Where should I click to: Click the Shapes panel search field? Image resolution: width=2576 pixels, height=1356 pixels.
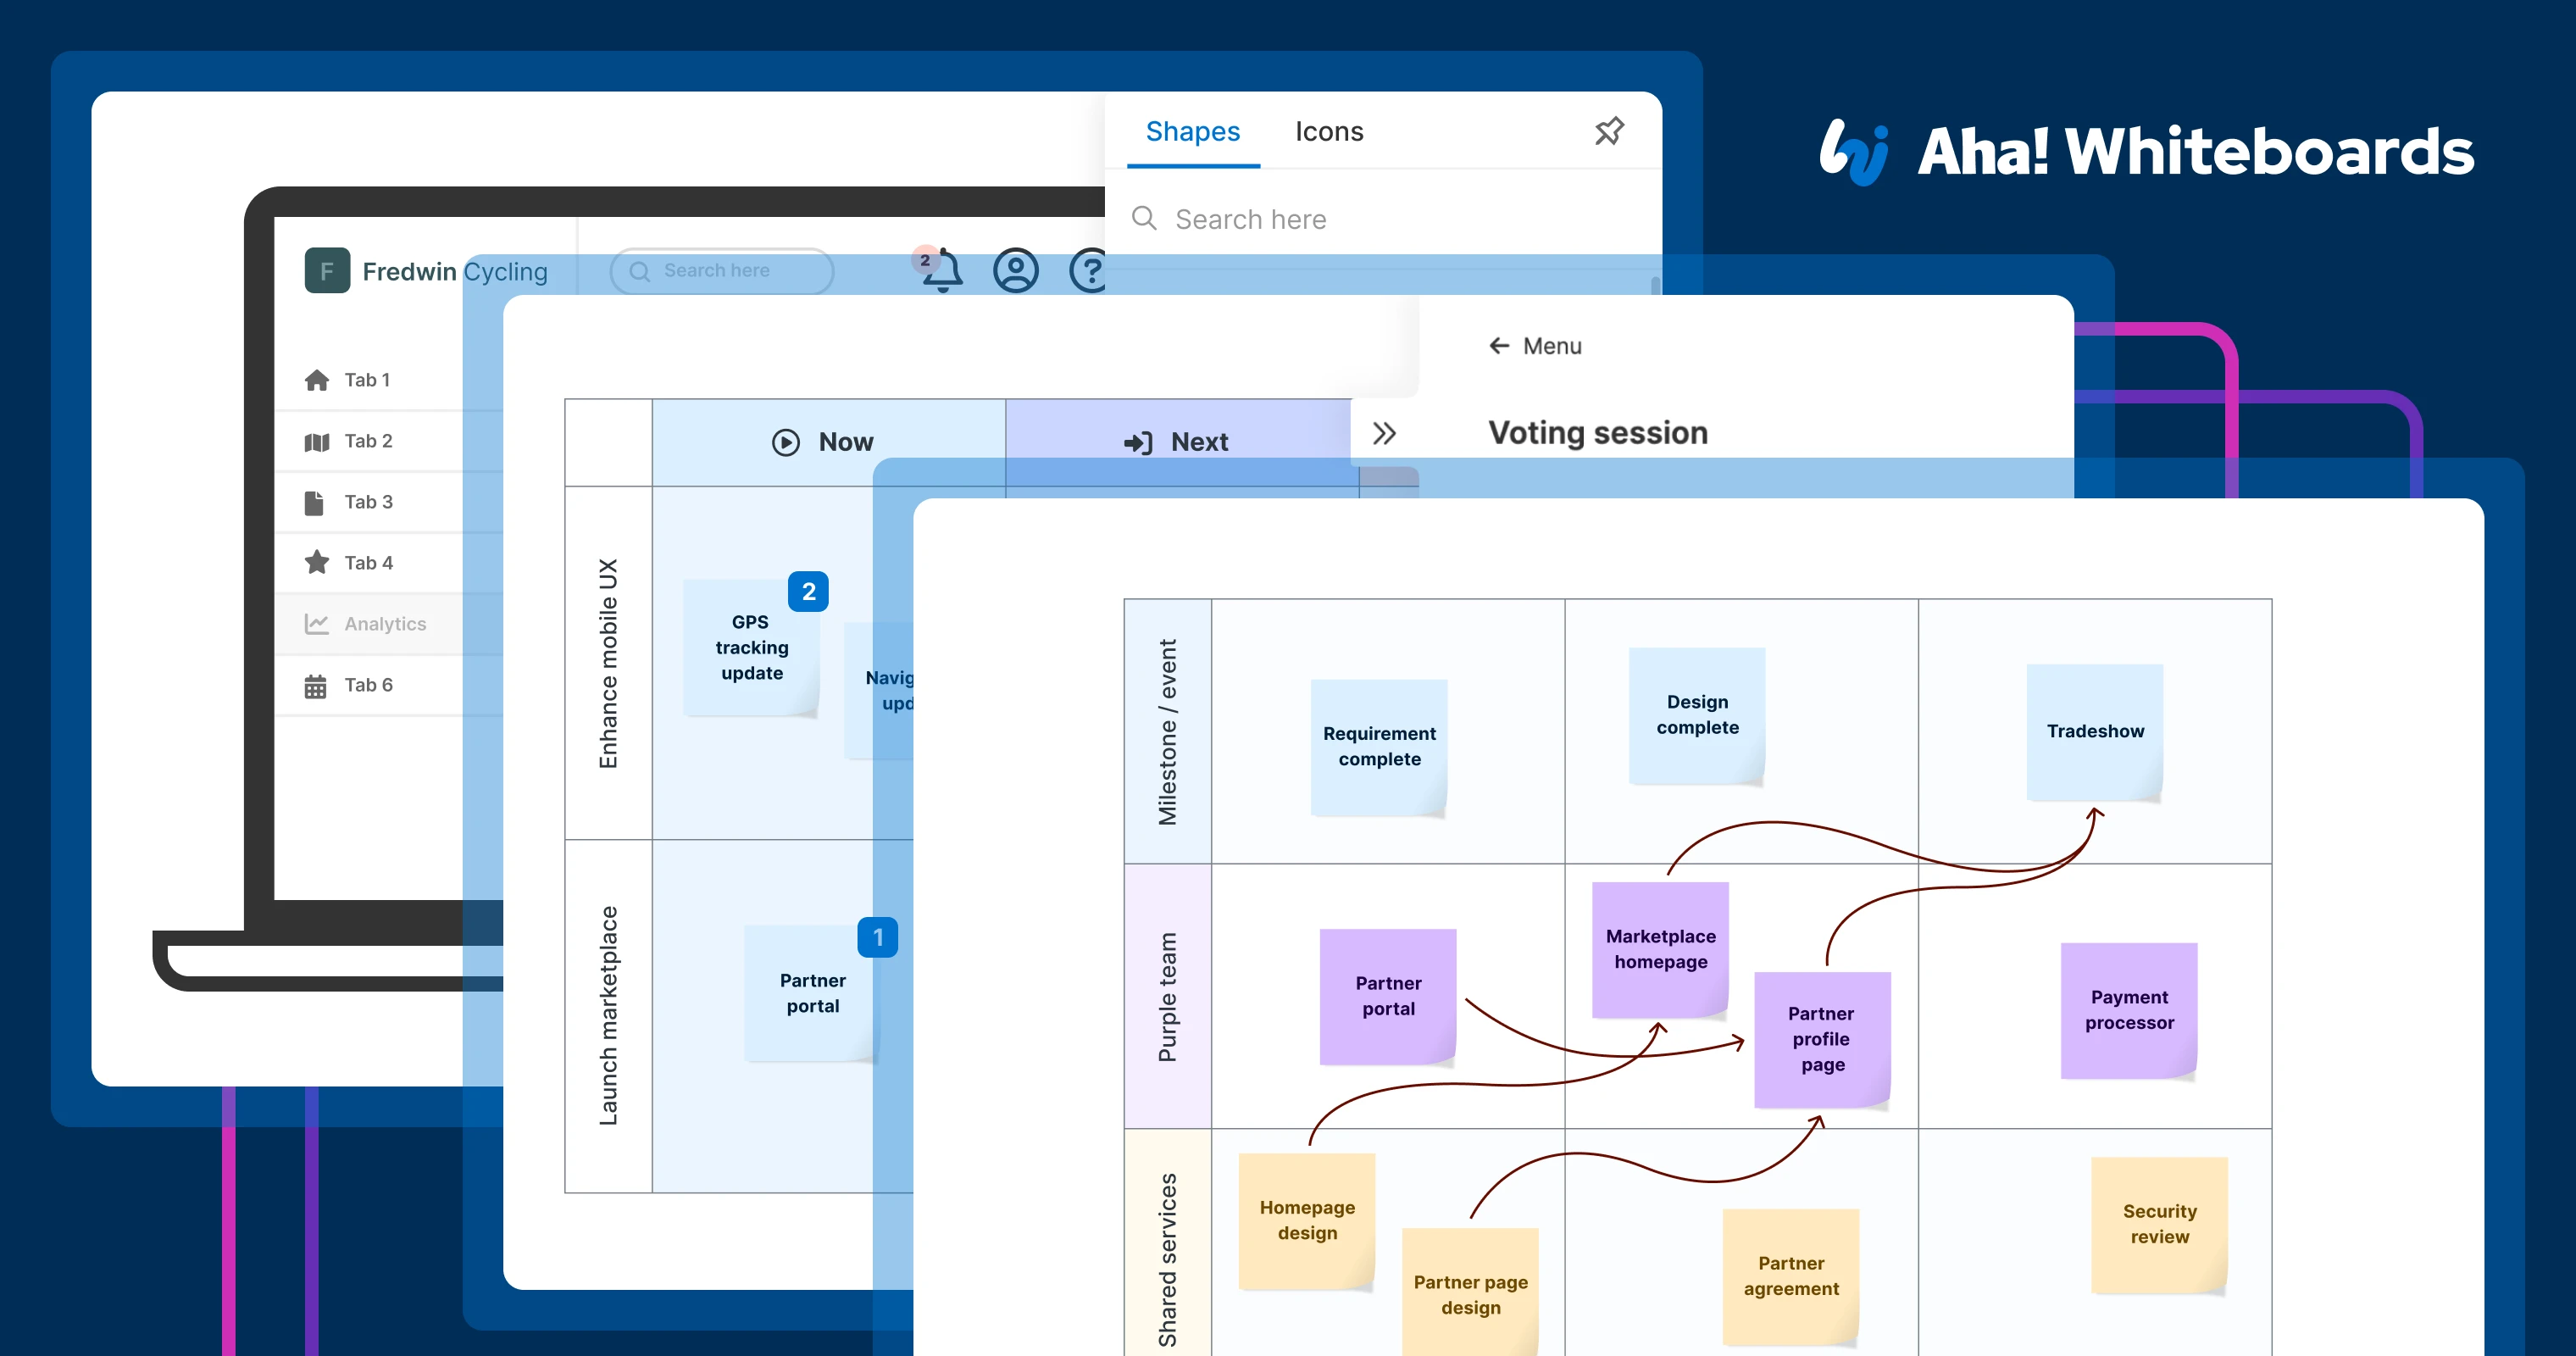click(1300, 218)
